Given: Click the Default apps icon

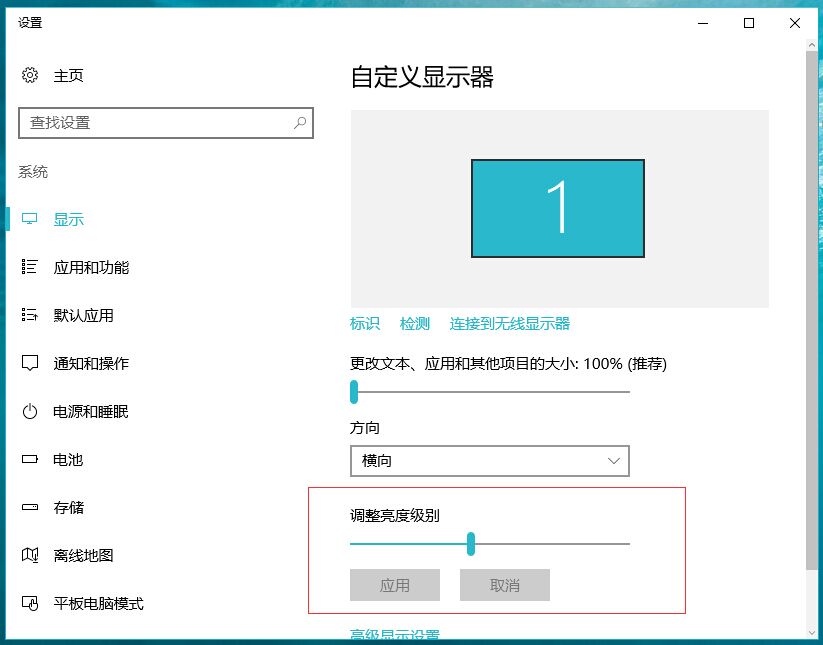Looking at the screenshot, I should [29, 315].
